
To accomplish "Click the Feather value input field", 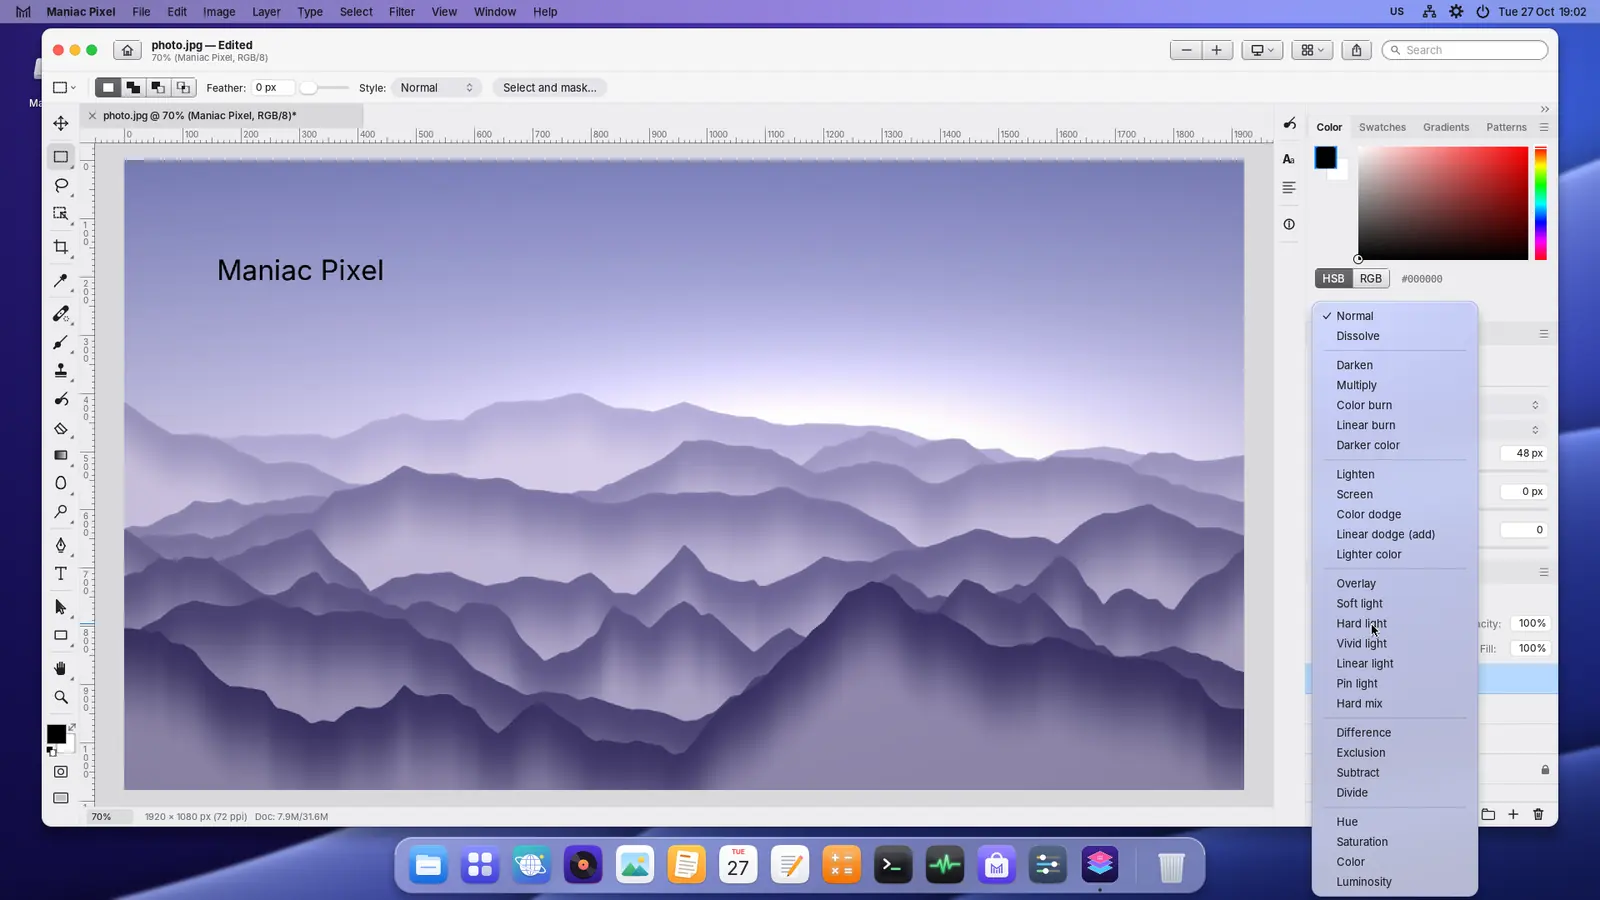I will (x=273, y=88).
